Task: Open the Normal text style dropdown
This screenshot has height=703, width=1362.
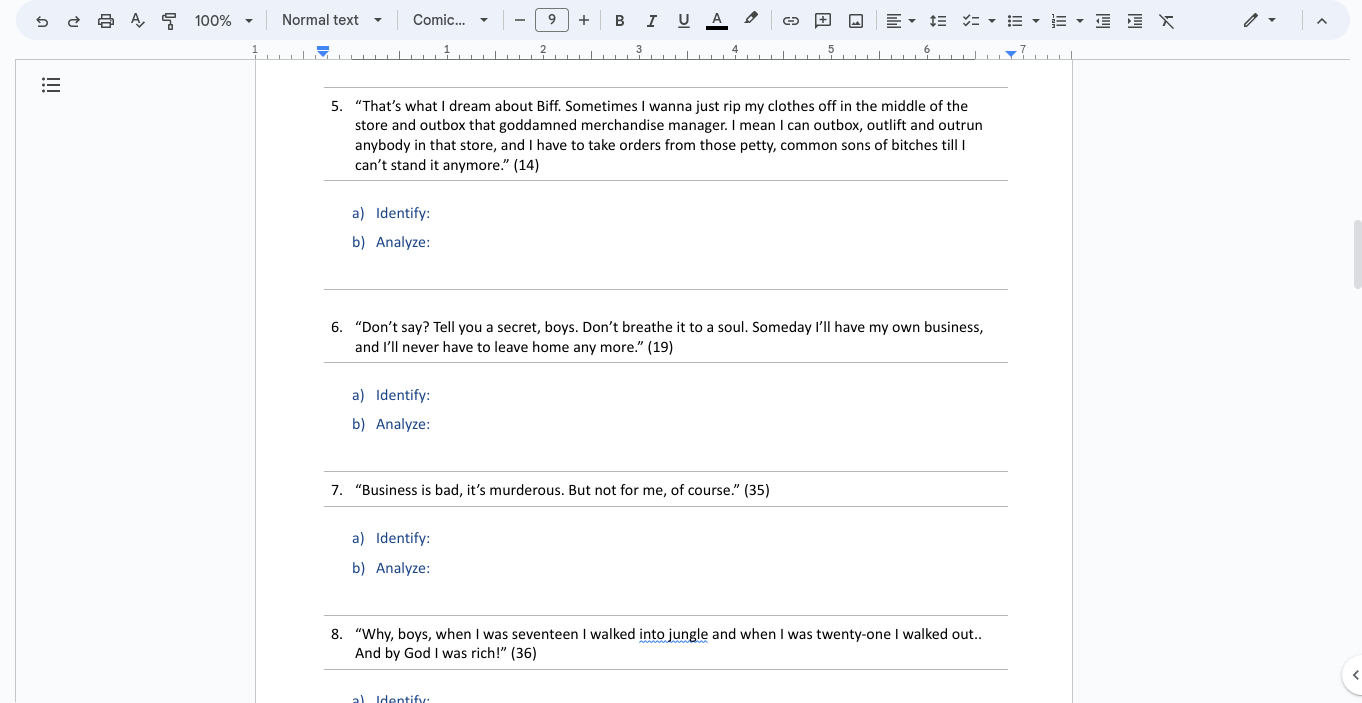Action: click(332, 20)
